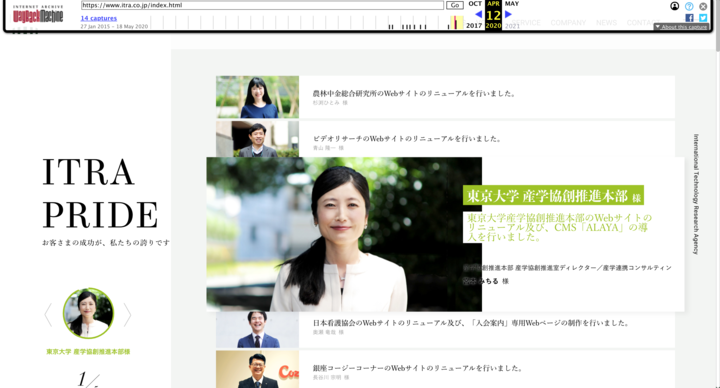Click 銀座コージーコーナー case photo thumbnail
Image resolution: width=720 pixels, height=388 pixels.
(257, 369)
